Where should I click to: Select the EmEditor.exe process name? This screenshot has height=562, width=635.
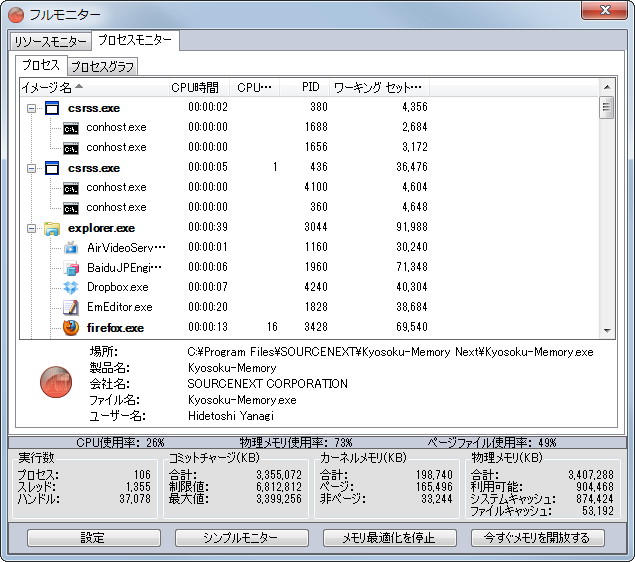[119, 307]
